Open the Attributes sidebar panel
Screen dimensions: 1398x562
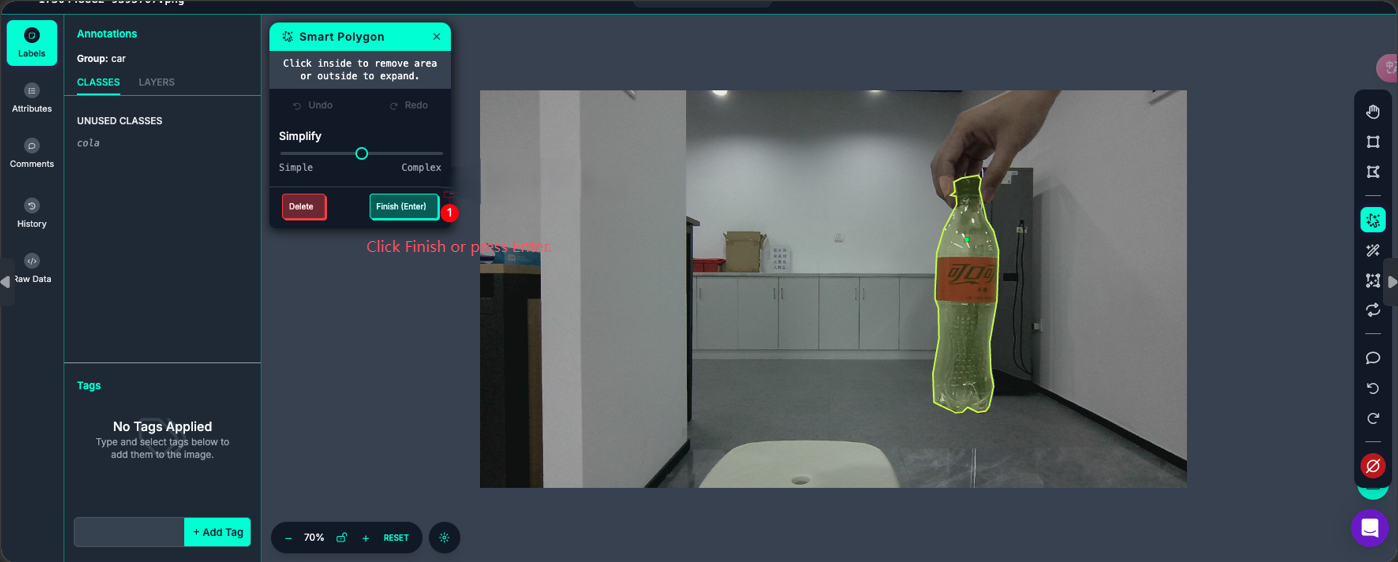point(32,98)
